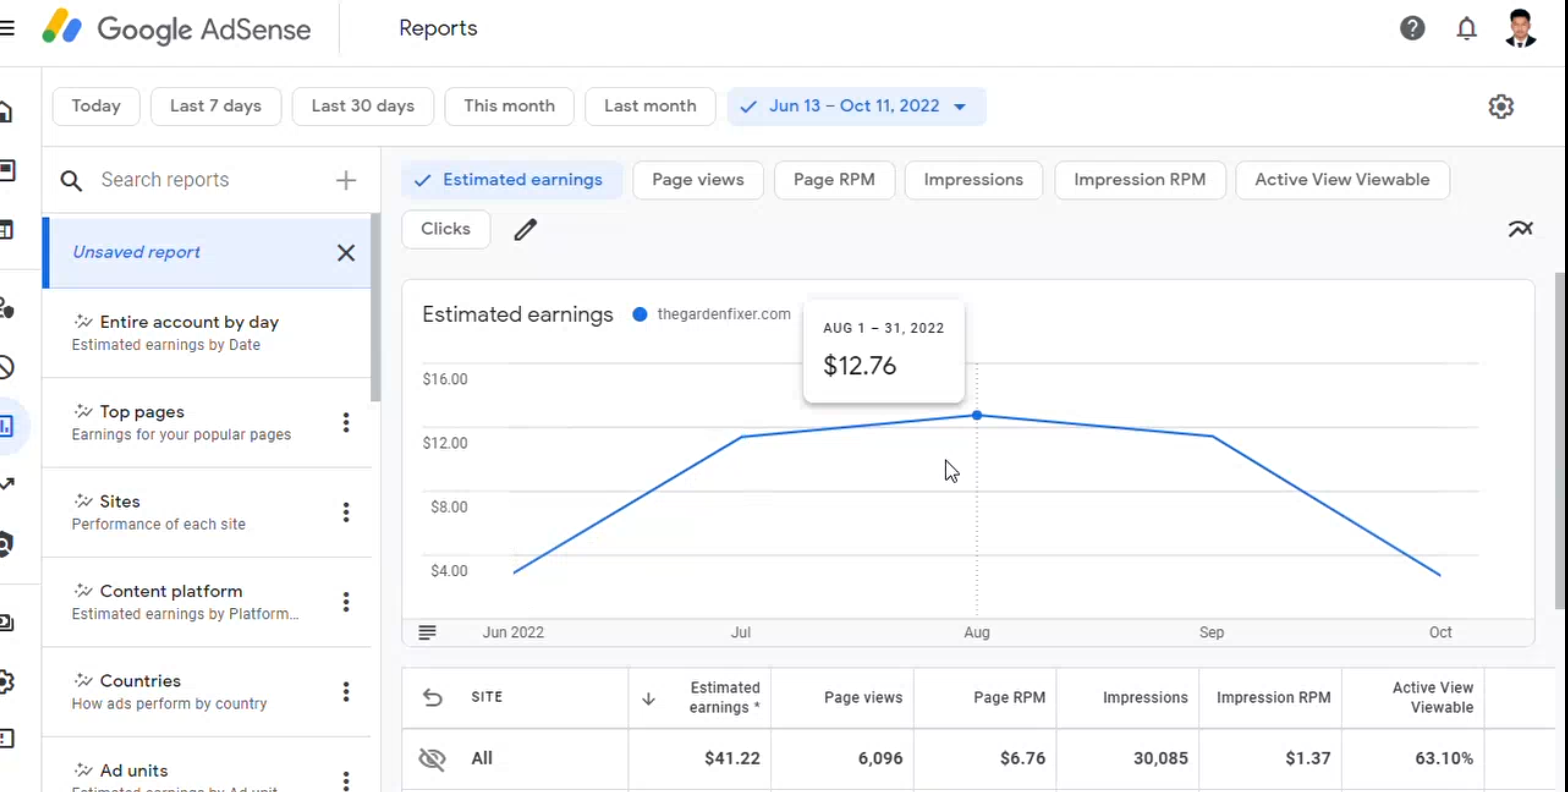Viewport: 1568px width, 792px height.
Task: Click the $41.22 earnings total cell
Action: [x=732, y=758]
